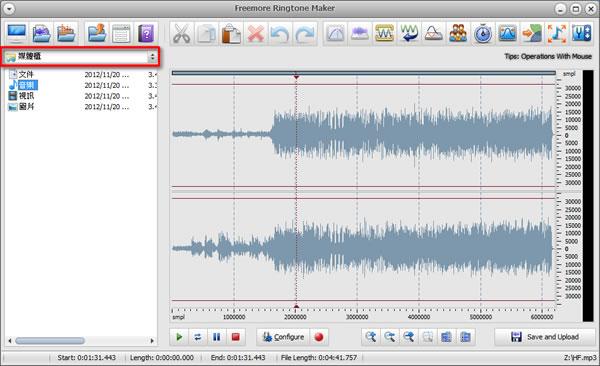Zoom in on the waveform

tap(370, 337)
